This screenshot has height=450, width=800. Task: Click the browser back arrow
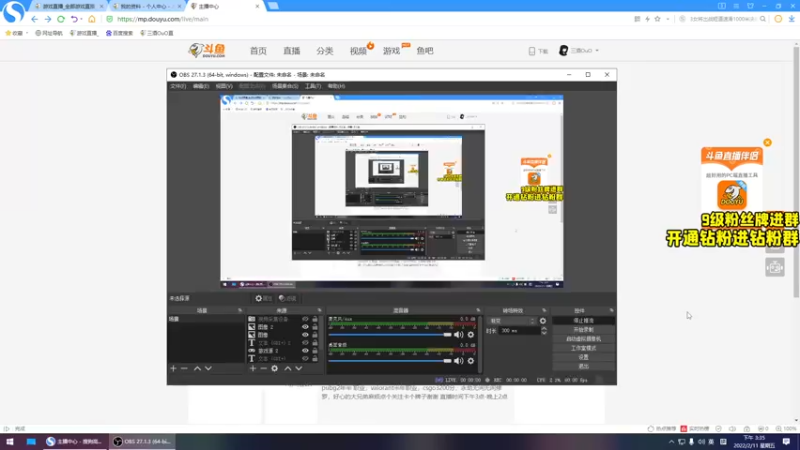click(x=34, y=19)
